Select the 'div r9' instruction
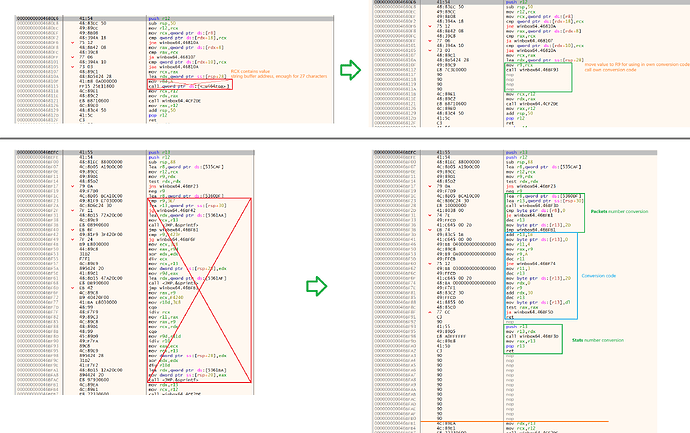Viewport: 690px width, 433px height. point(514,288)
